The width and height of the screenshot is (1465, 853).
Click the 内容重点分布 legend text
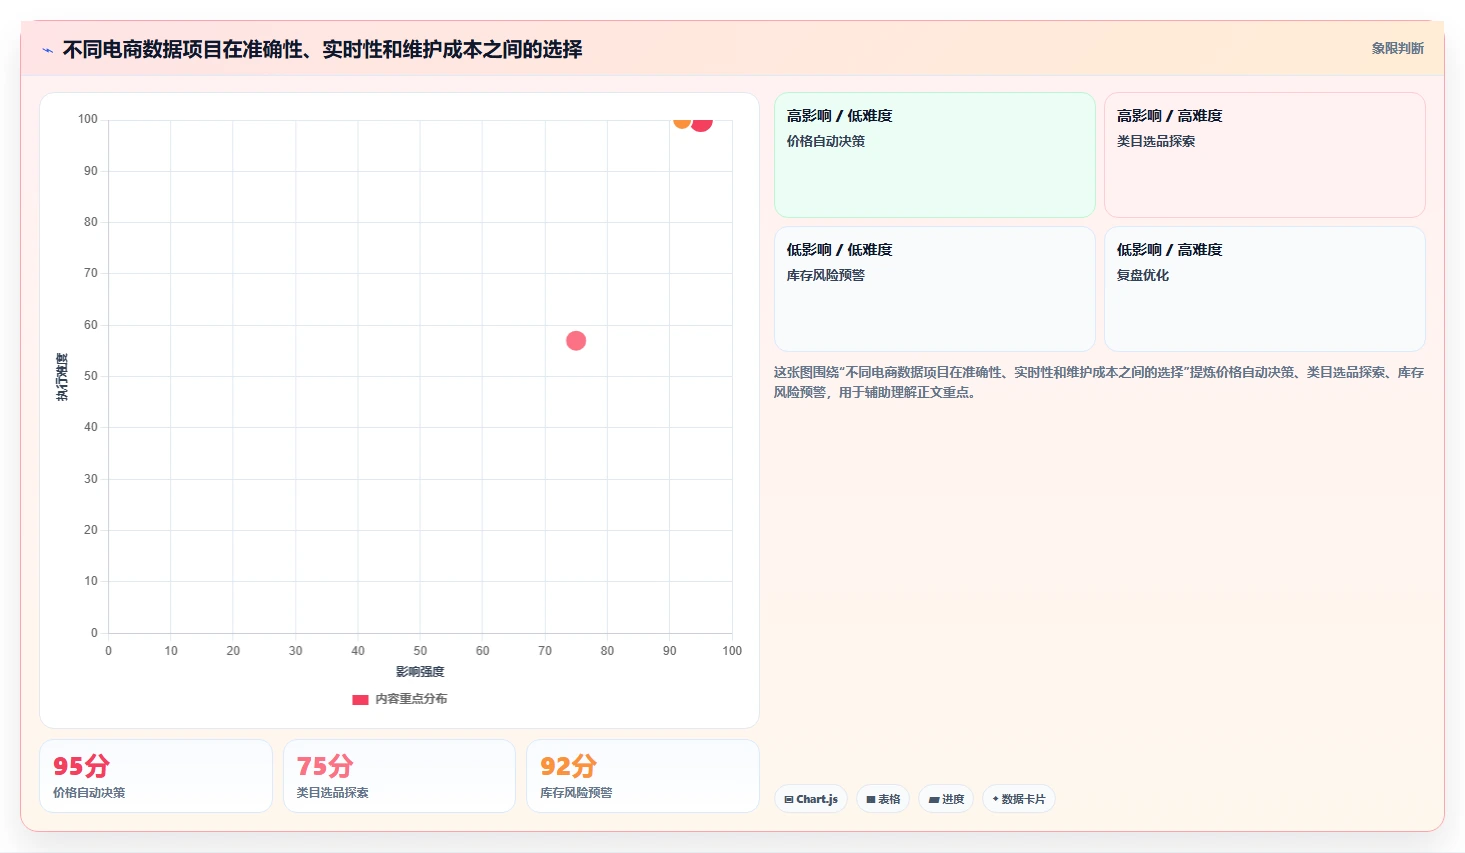point(411,699)
